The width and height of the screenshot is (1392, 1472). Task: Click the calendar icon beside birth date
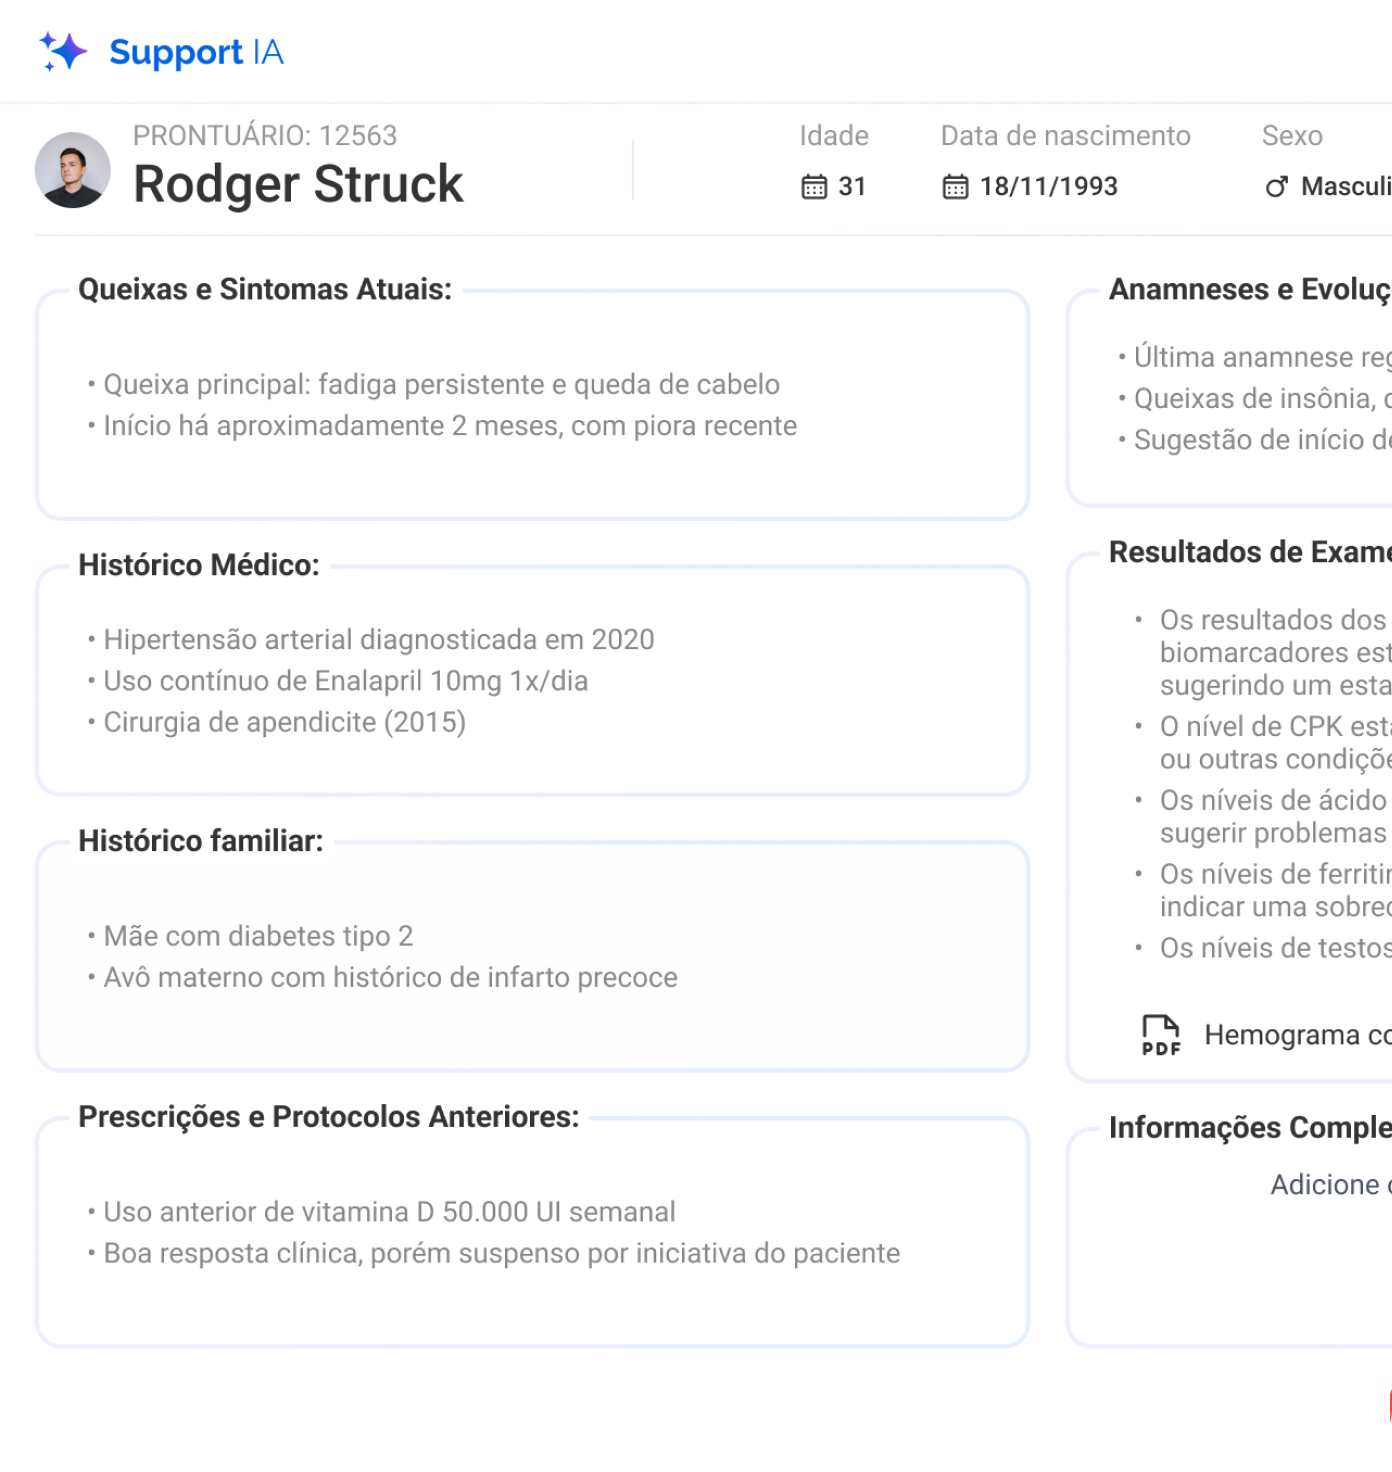click(955, 187)
